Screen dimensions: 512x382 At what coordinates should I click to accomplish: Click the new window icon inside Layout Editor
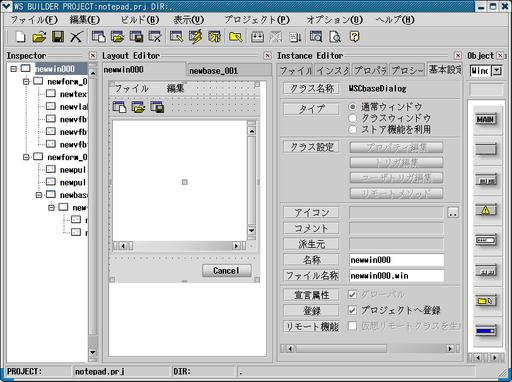pyautogui.click(x=119, y=107)
